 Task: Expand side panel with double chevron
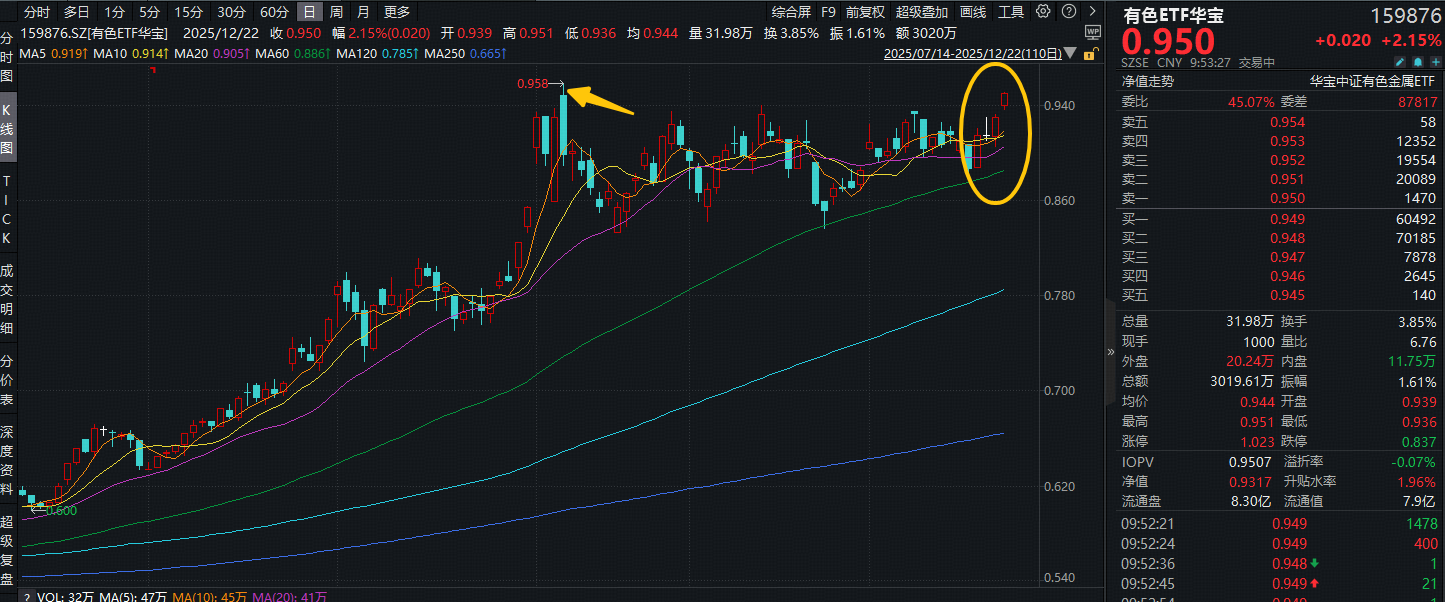[1109, 352]
